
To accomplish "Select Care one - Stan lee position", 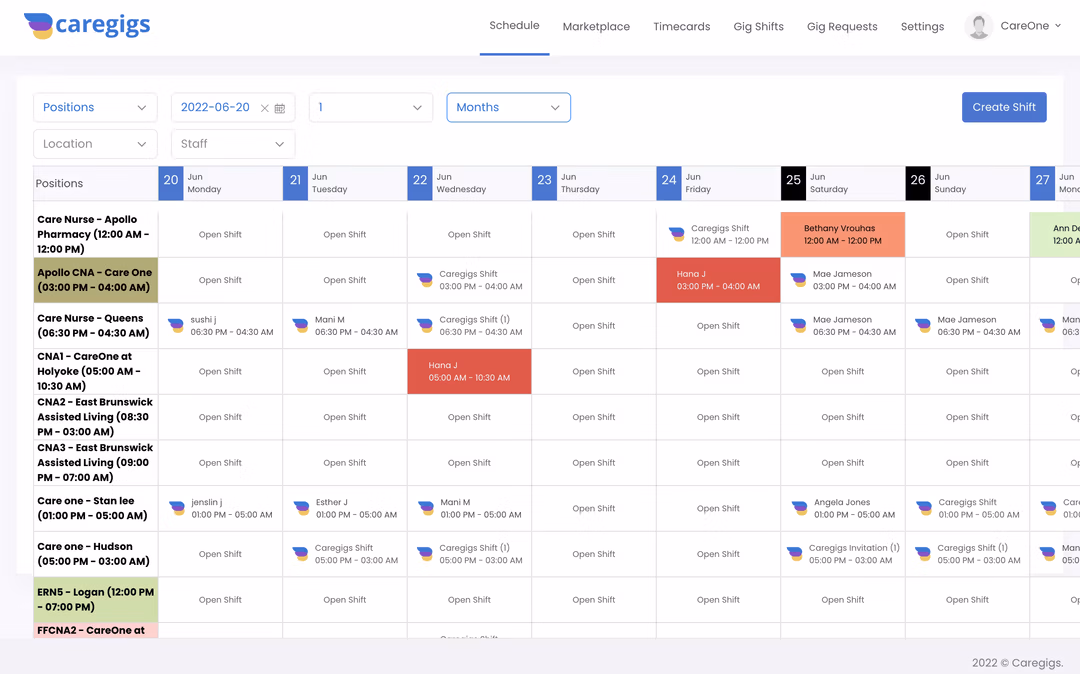I will [96, 508].
